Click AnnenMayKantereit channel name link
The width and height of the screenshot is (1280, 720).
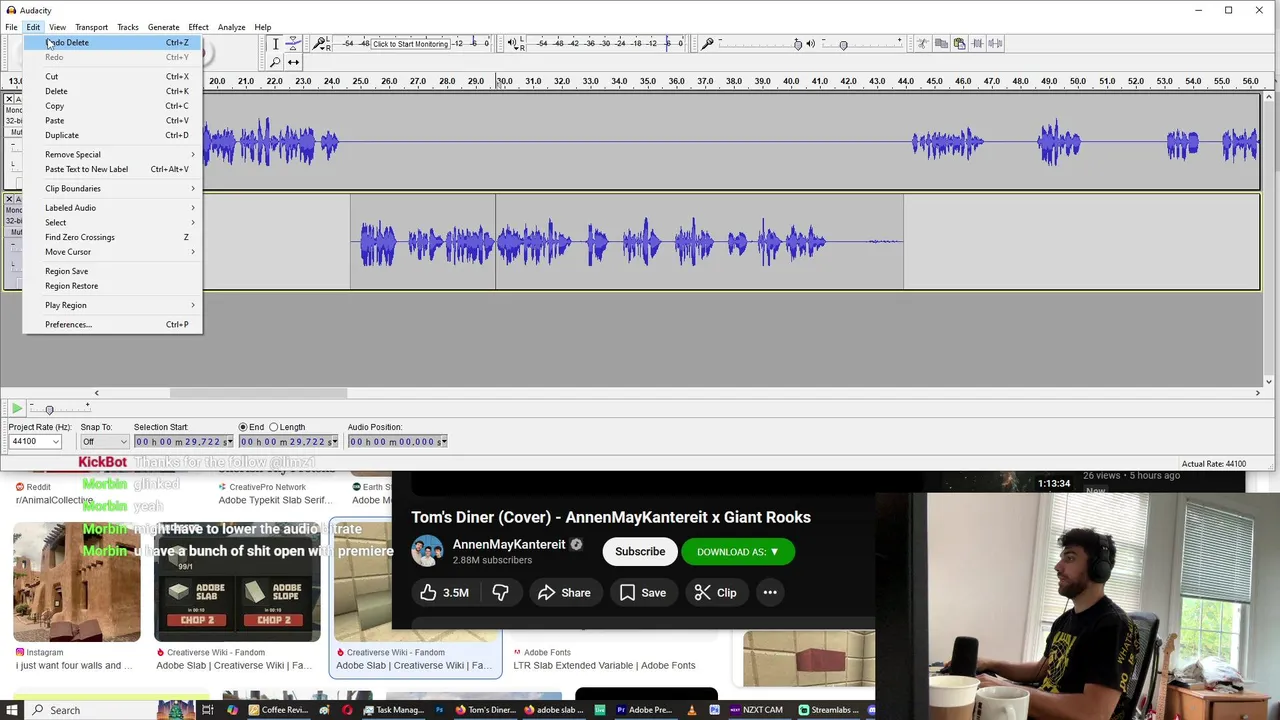[x=509, y=545]
